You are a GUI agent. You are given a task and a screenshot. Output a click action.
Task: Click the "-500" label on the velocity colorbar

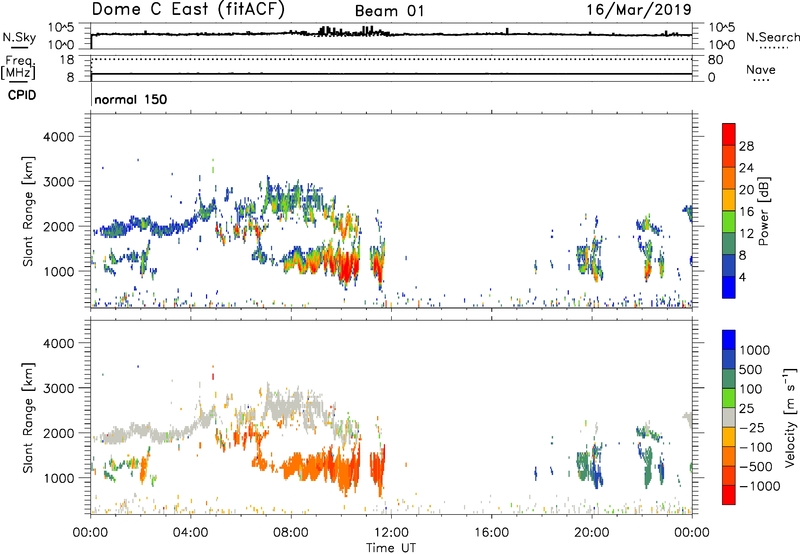coord(756,467)
